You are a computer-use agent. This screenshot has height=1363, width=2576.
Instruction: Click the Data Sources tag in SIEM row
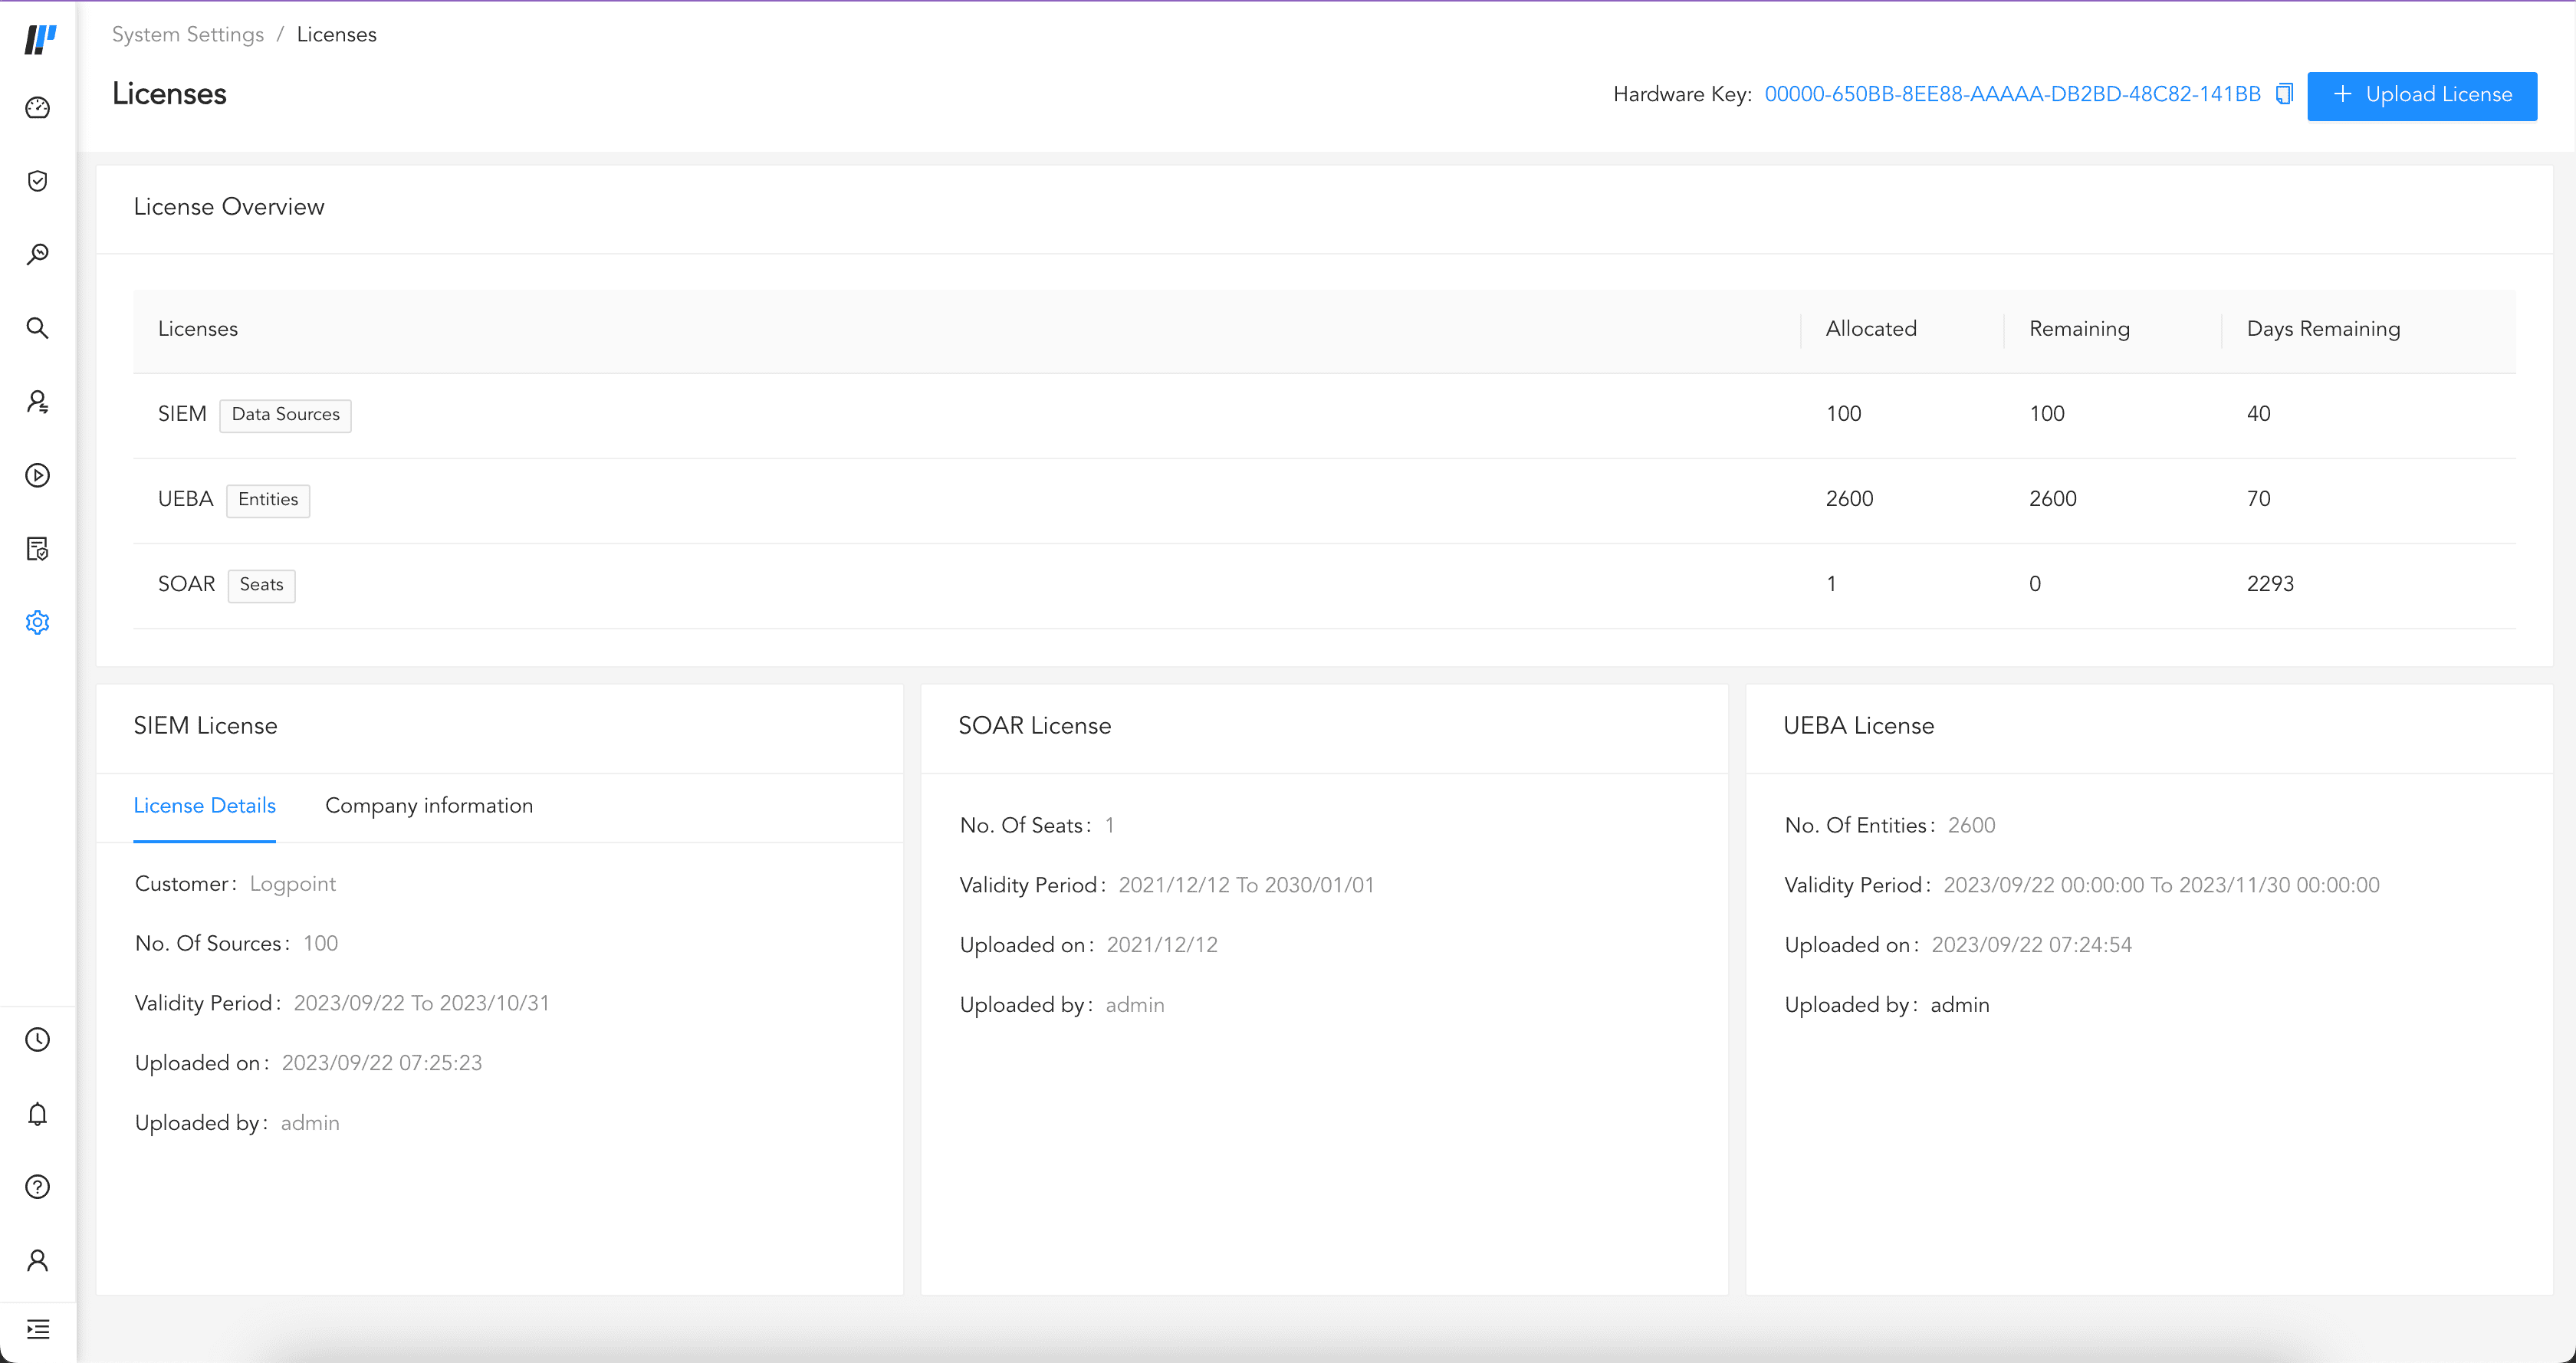pos(285,414)
